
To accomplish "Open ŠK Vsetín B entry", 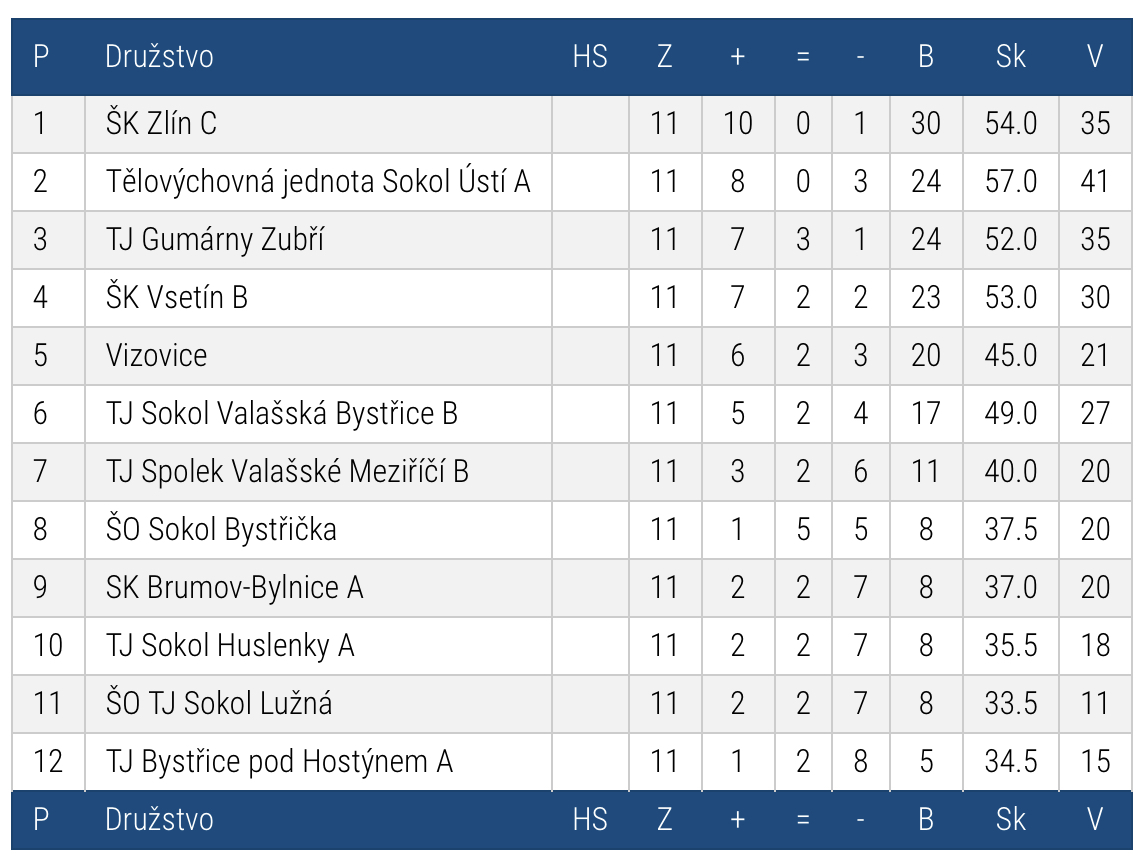I will [177, 298].
